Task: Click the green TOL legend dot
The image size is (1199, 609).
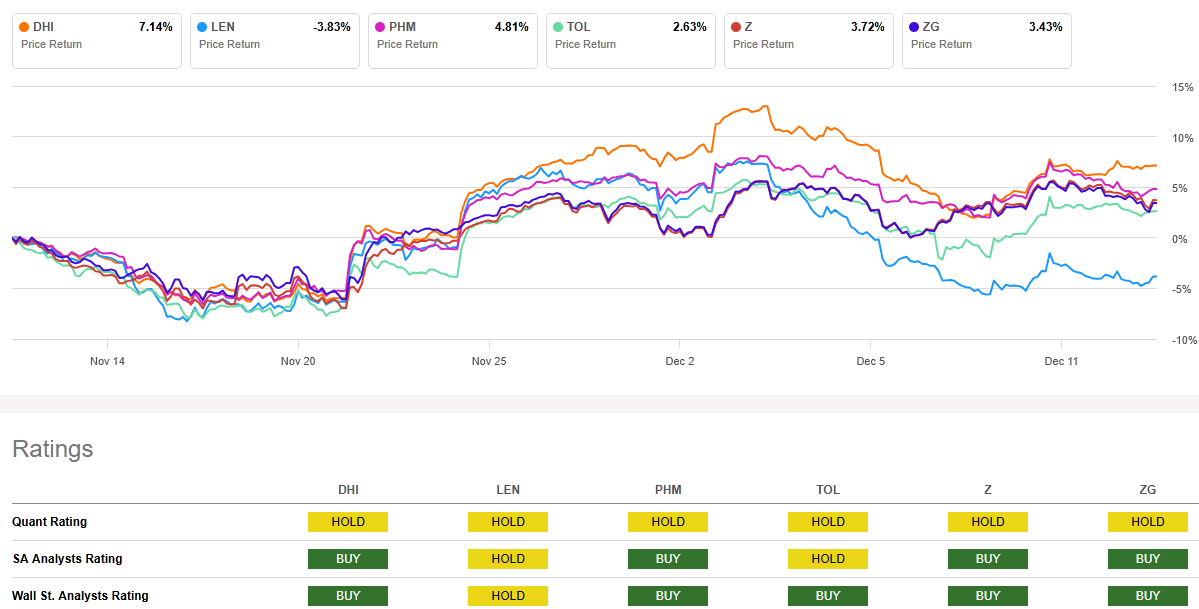Action: pos(559,27)
